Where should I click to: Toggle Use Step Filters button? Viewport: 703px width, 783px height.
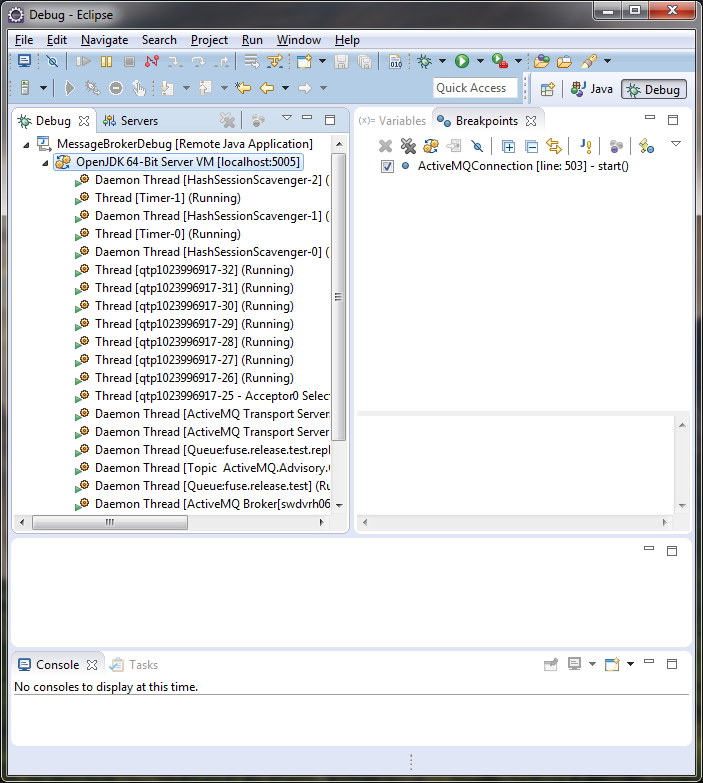275,61
